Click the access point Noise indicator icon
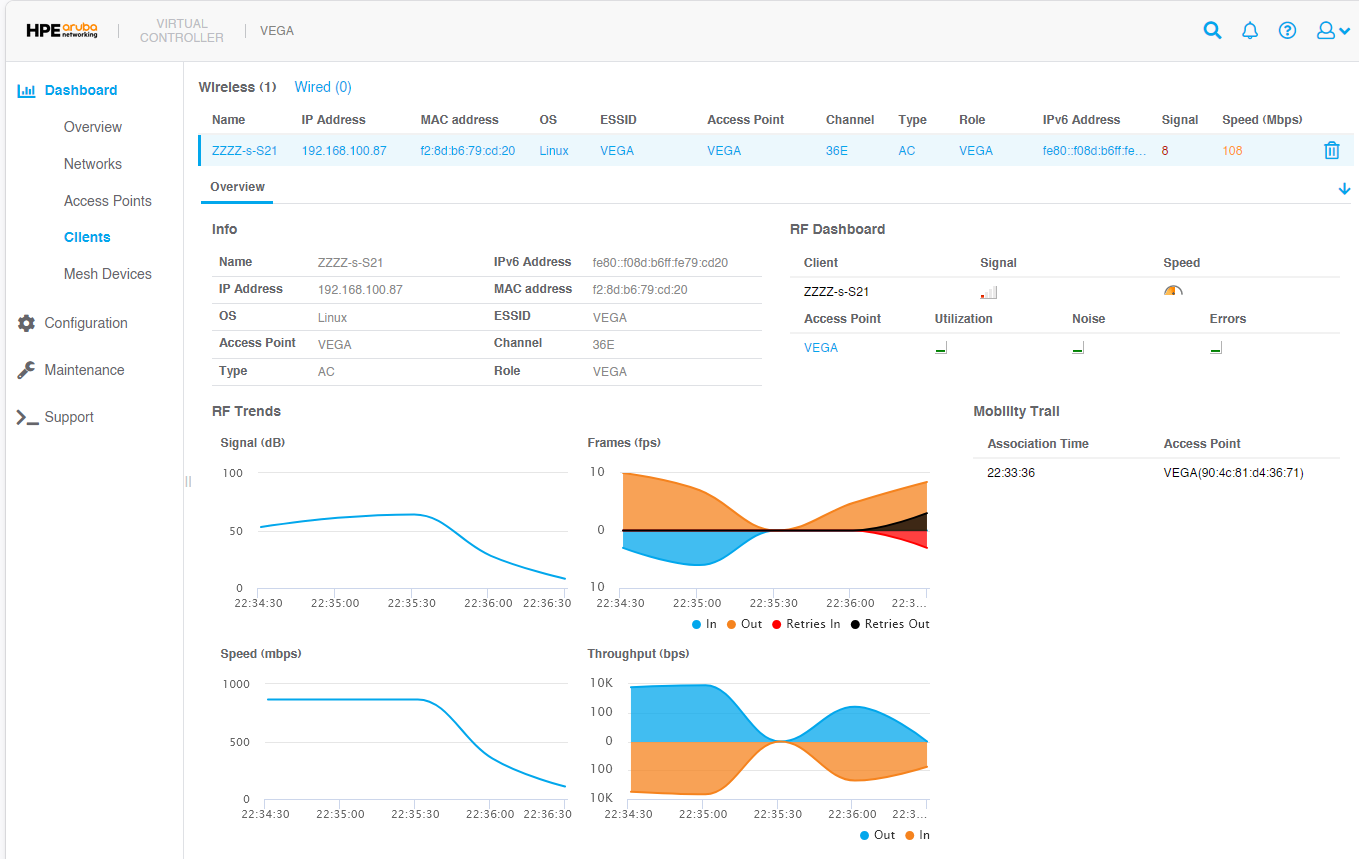The height and width of the screenshot is (859, 1359). 1077,349
